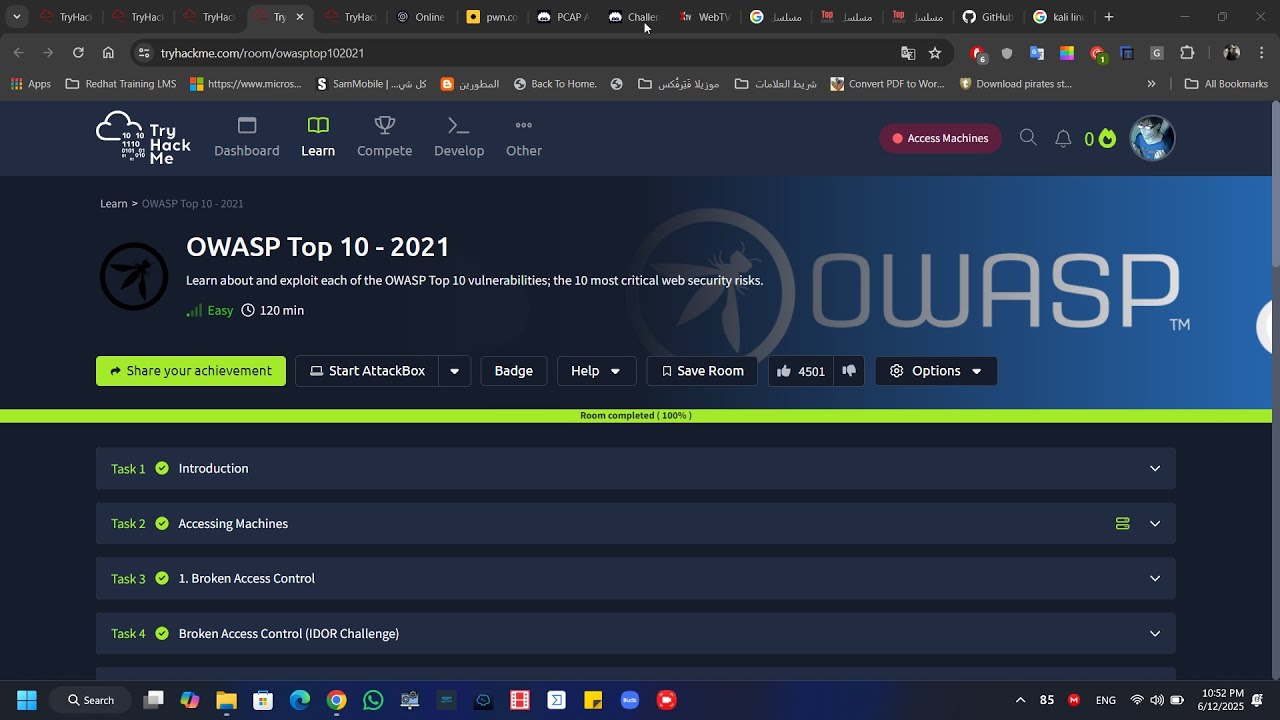
Task: Open a new browser tab
Action: point(1109,17)
